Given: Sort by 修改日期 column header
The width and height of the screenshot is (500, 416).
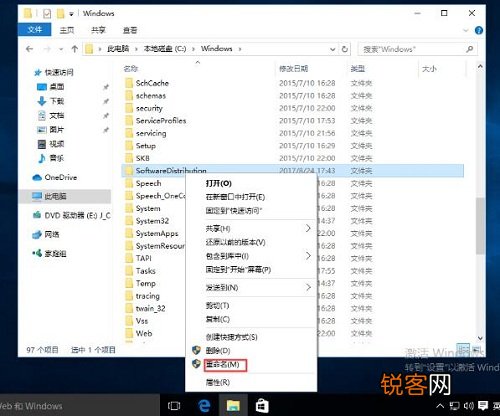Looking at the screenshot, I should pyautogui.click(x=293, y=69).
